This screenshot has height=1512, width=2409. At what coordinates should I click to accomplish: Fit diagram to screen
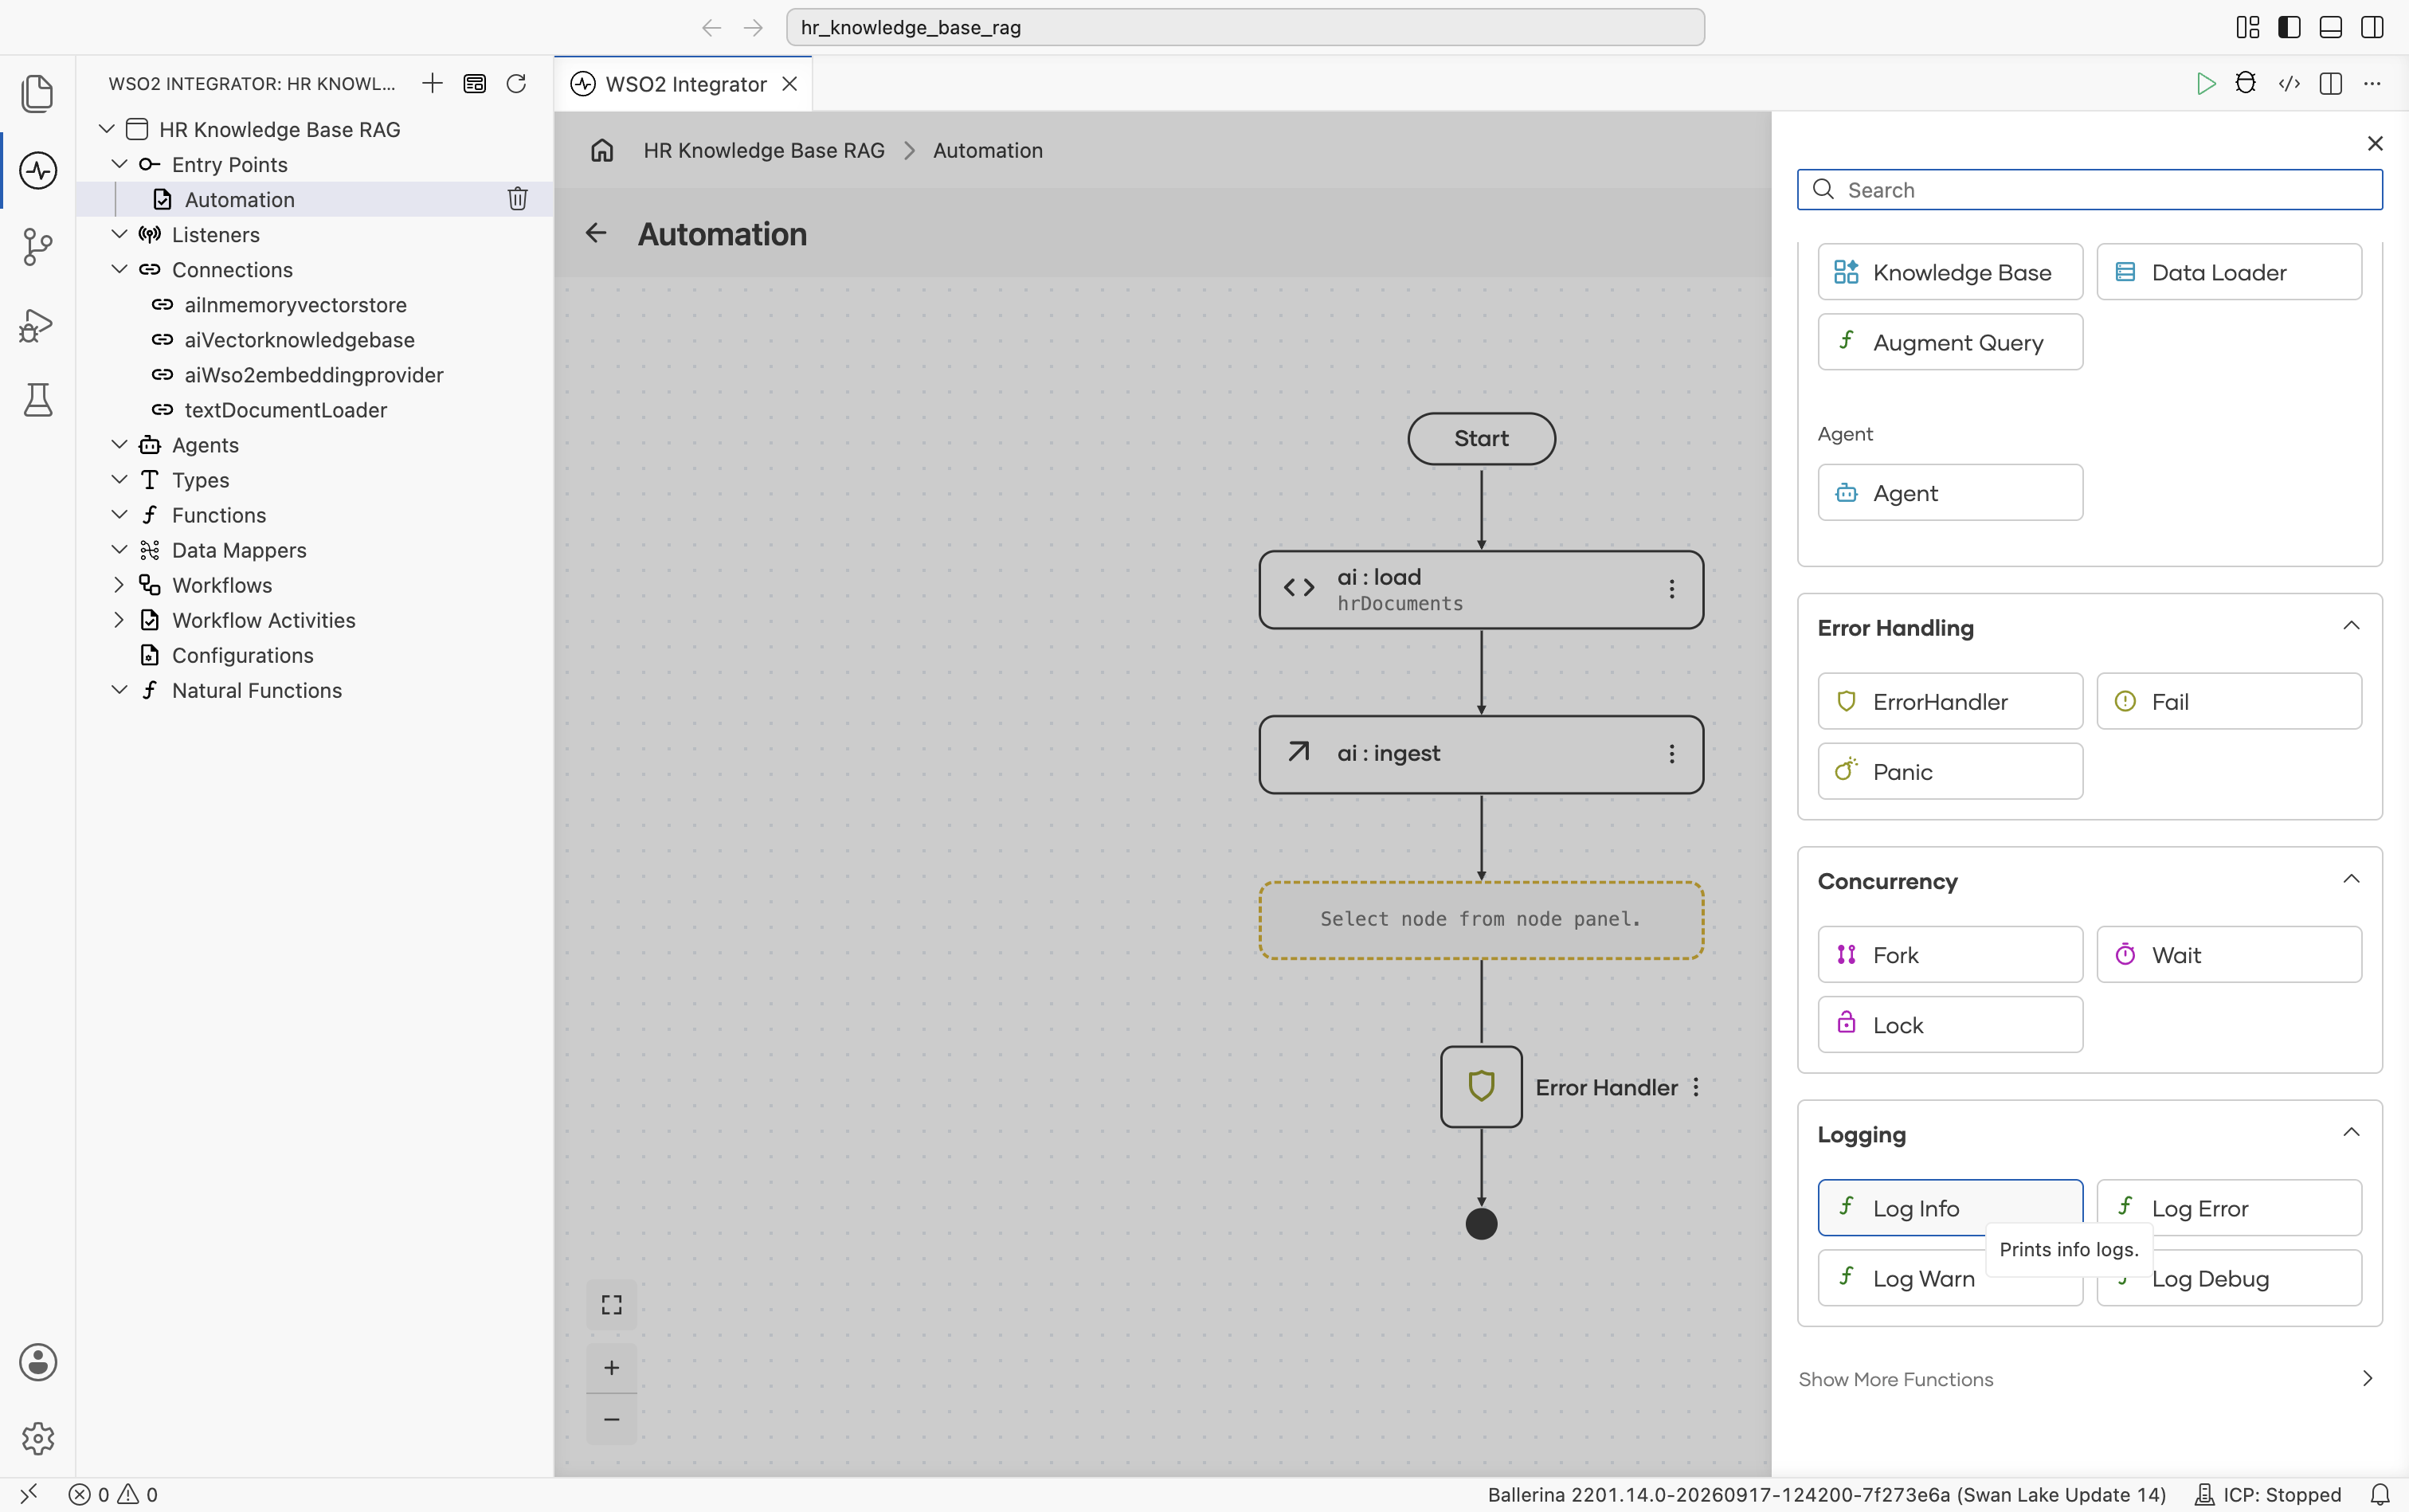point(611,1304)
